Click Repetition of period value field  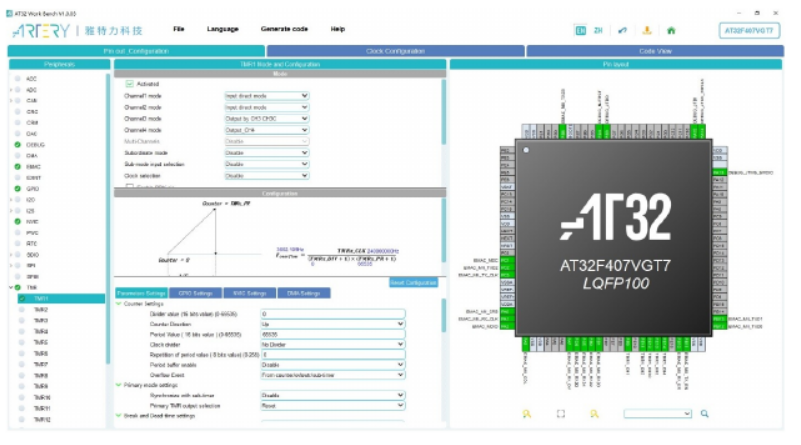tap(333, 355)
